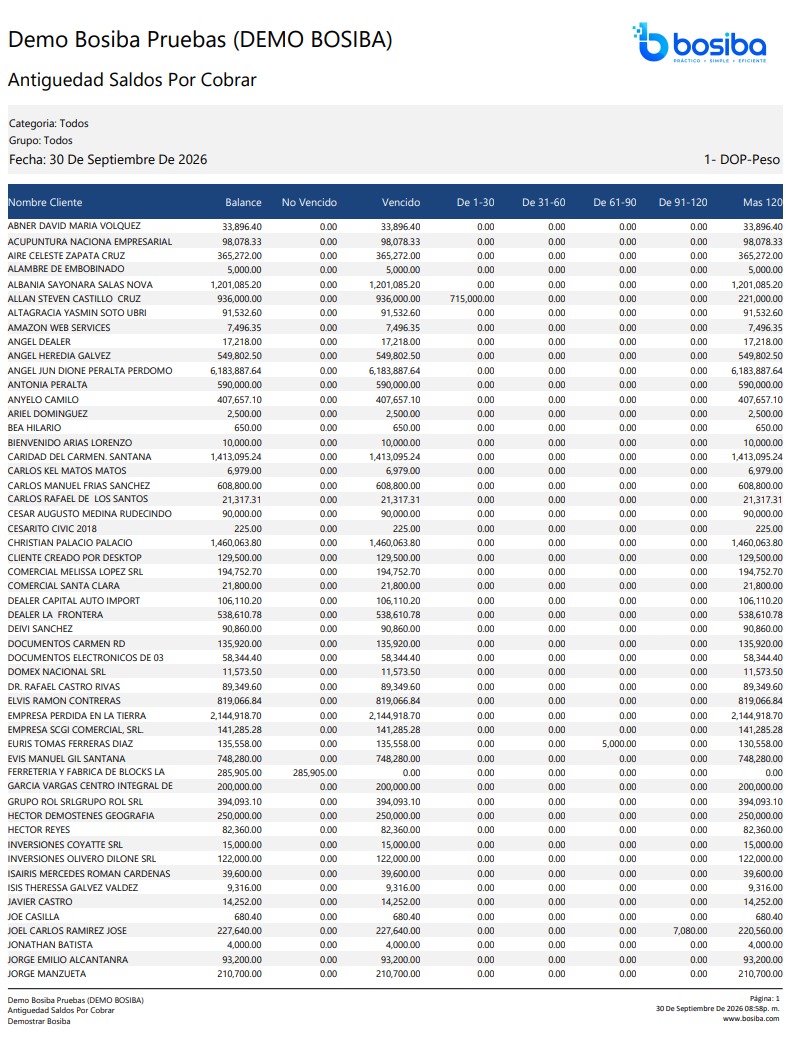Click the ANGEL JUN DIONE PERALTA PERDOMO name
Viewport: 799px width, 1043px height.
(90, 371)
